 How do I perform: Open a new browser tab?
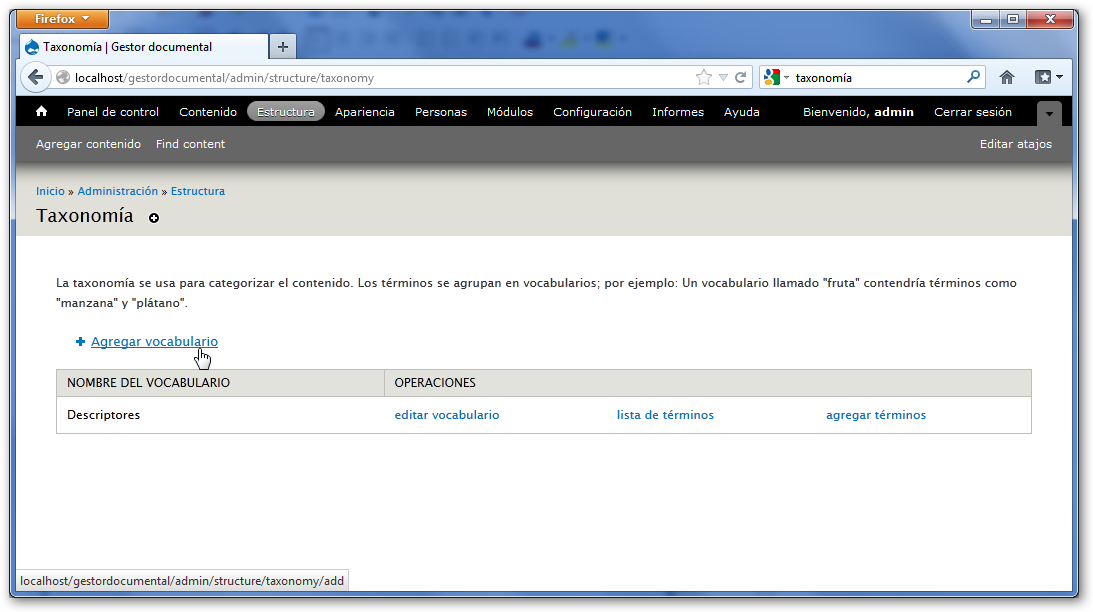pyautogui.click(x=283, y=47)
